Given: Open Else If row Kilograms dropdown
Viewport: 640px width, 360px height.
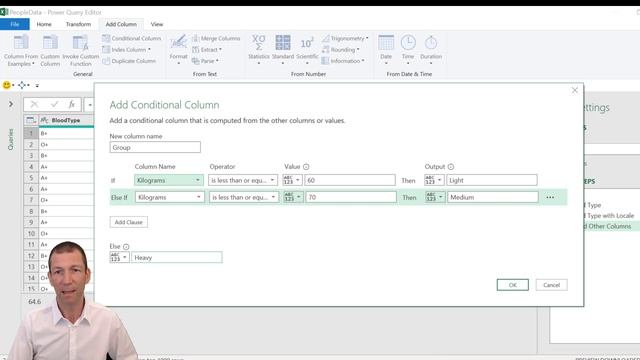Looking at the screenshot, I should 170,197.
